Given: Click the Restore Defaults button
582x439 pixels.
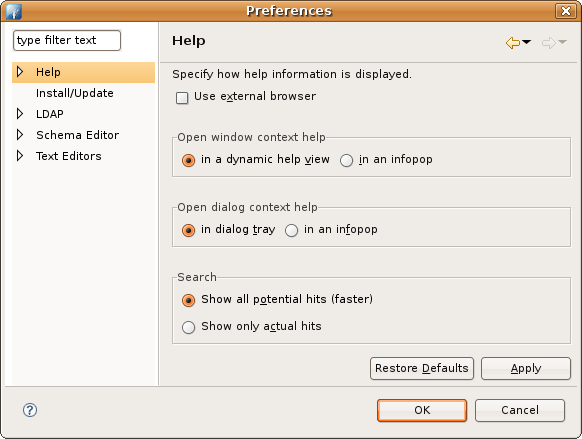Looking at the screenshot, I should tap(422, 368).
